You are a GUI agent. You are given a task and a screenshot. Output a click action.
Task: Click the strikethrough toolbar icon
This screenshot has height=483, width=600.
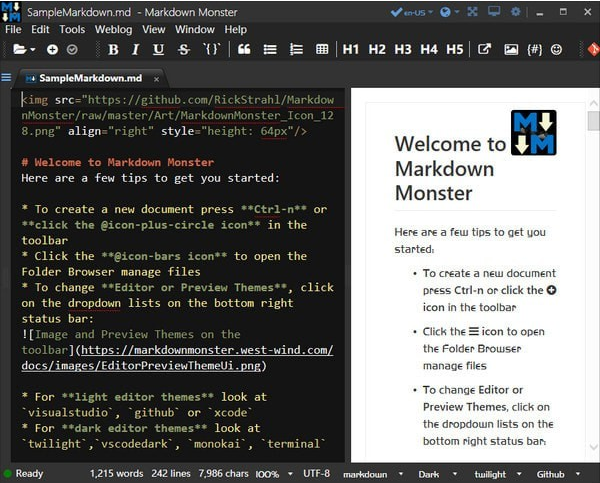(x=185, y=49)
